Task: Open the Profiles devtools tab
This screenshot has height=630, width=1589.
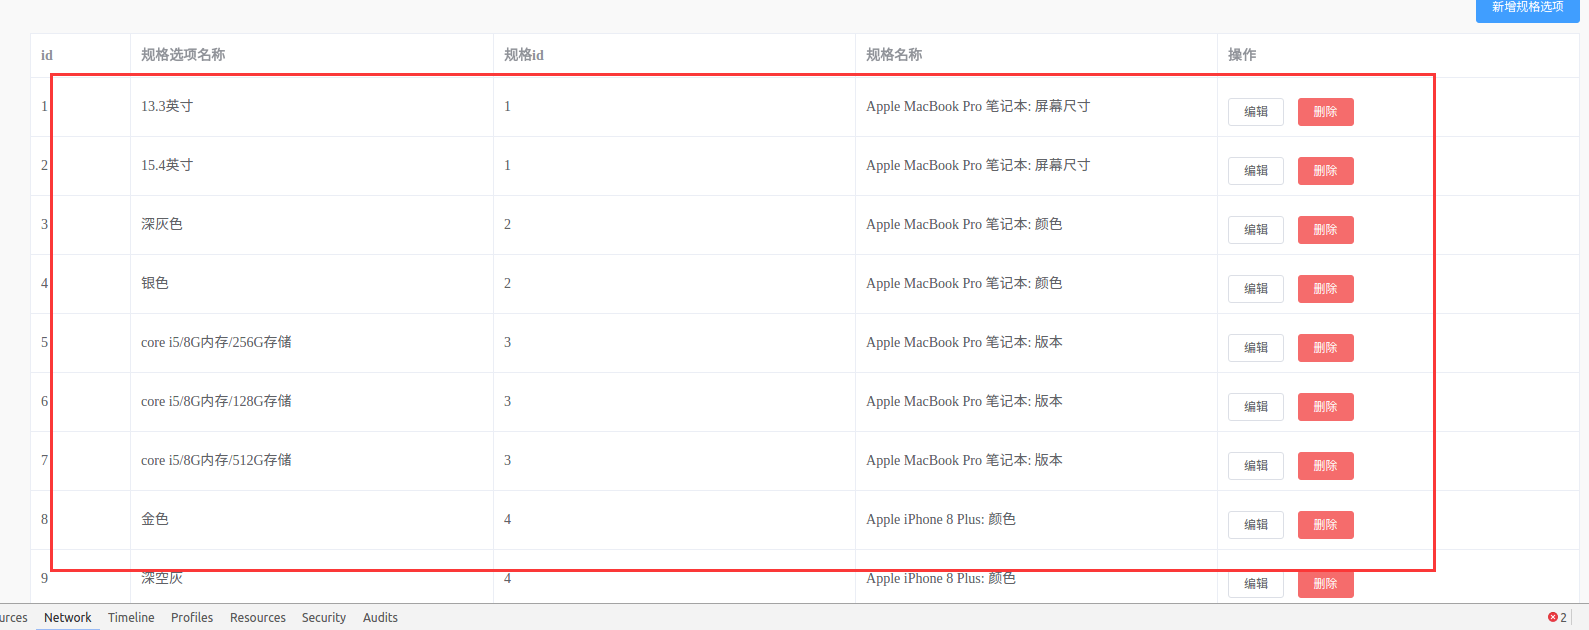Action: (192, 618)
